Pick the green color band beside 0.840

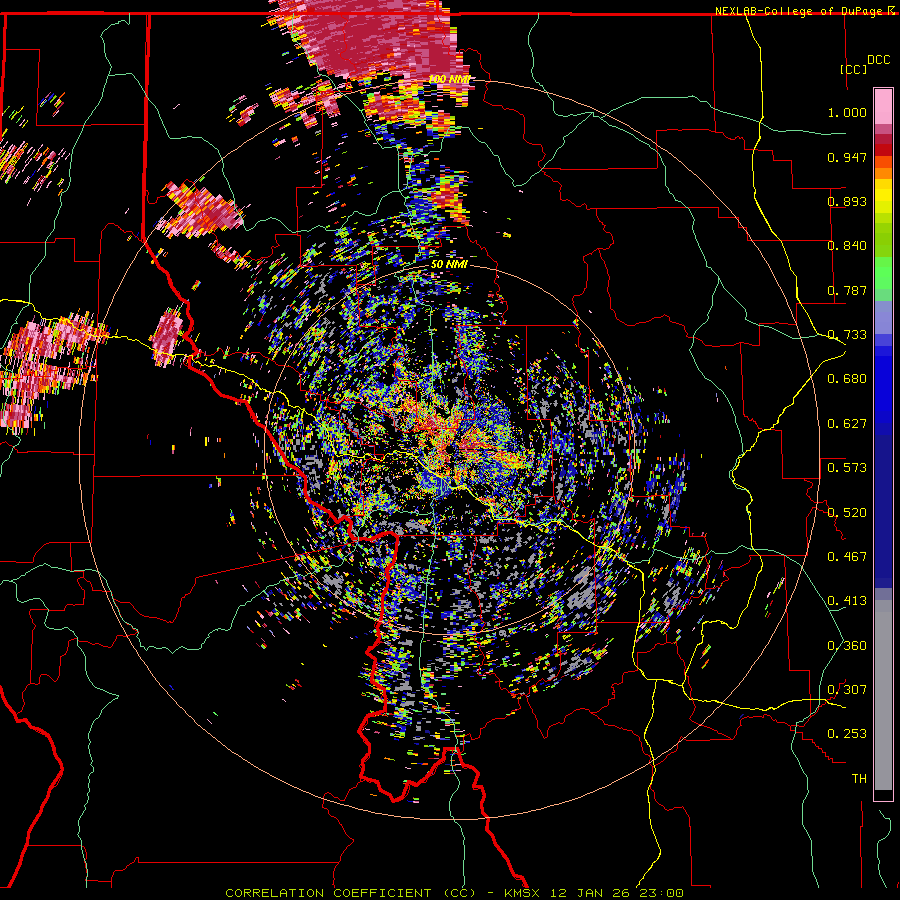pos(883,240)
